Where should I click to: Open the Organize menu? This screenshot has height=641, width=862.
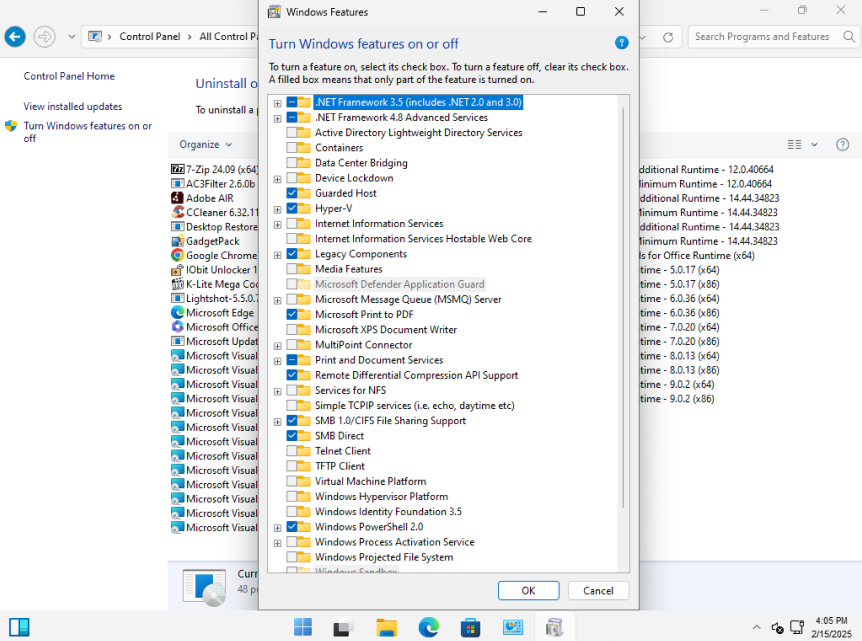click(x=206, y=145)
